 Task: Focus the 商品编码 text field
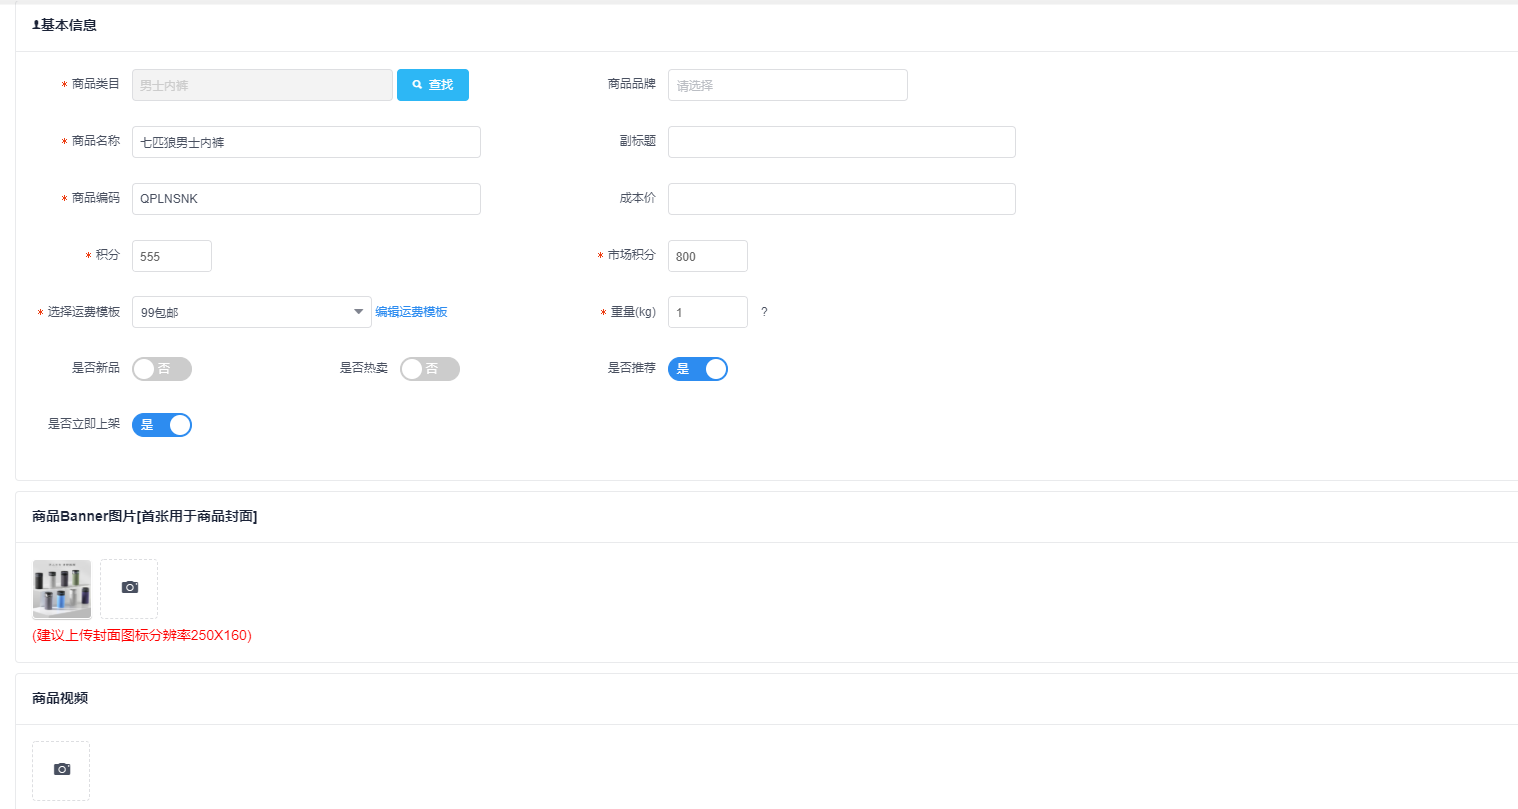[306, 199]
